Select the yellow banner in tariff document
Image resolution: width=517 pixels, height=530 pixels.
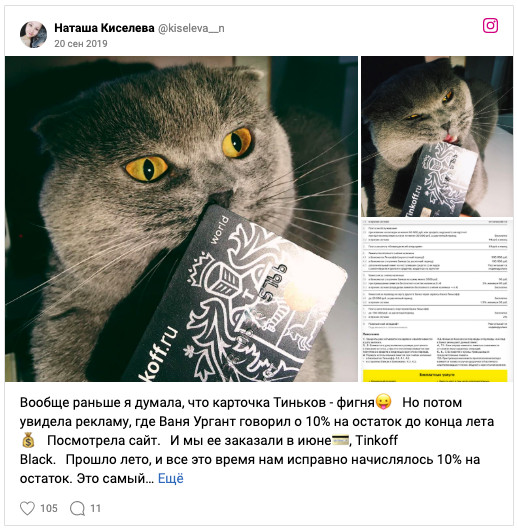435,376
